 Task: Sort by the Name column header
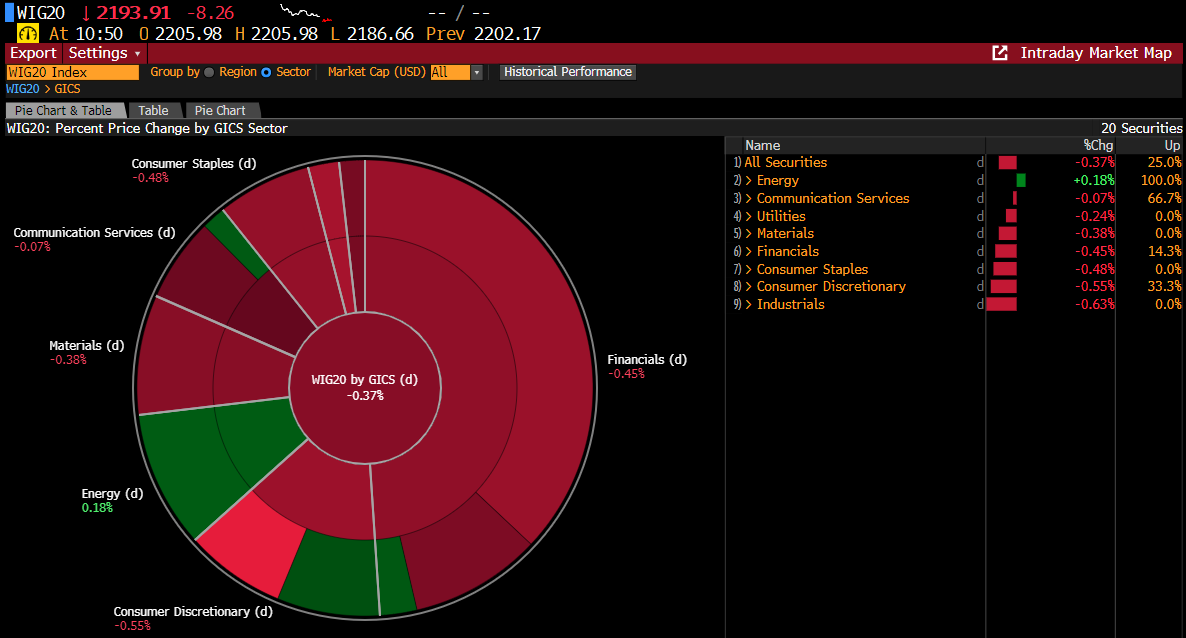point(762,145)
